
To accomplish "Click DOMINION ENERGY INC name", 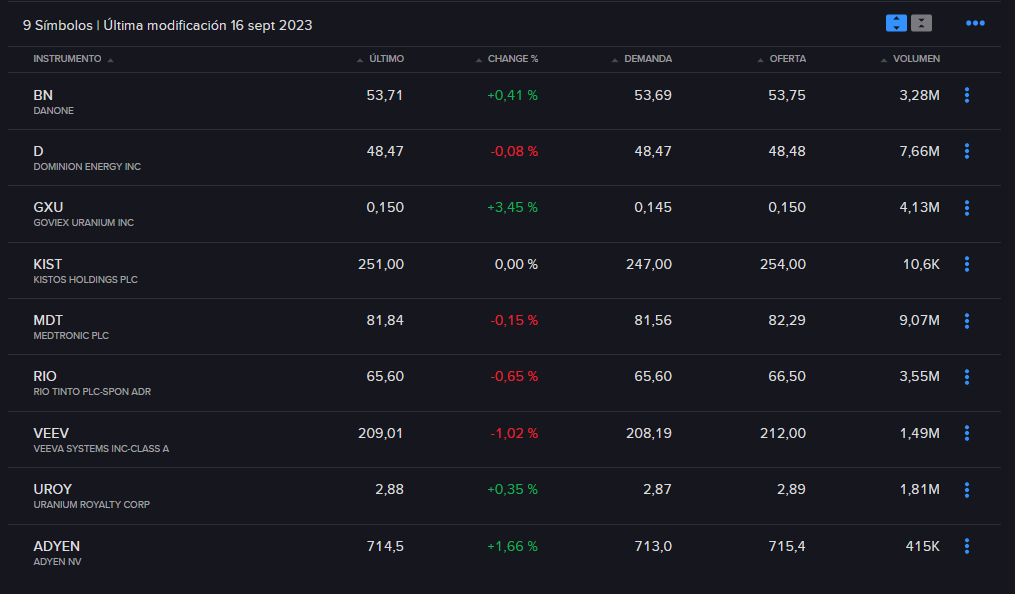I will click(x=87, y=167).
